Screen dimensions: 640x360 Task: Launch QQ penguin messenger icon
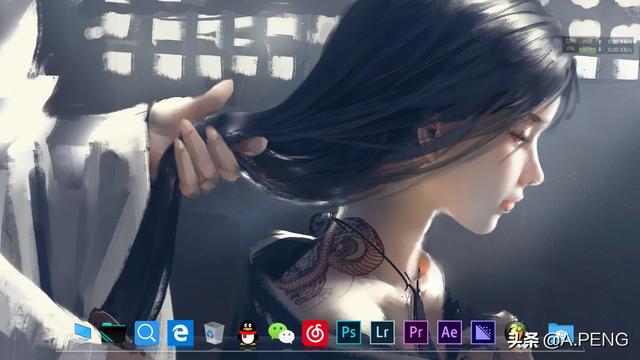248,333
